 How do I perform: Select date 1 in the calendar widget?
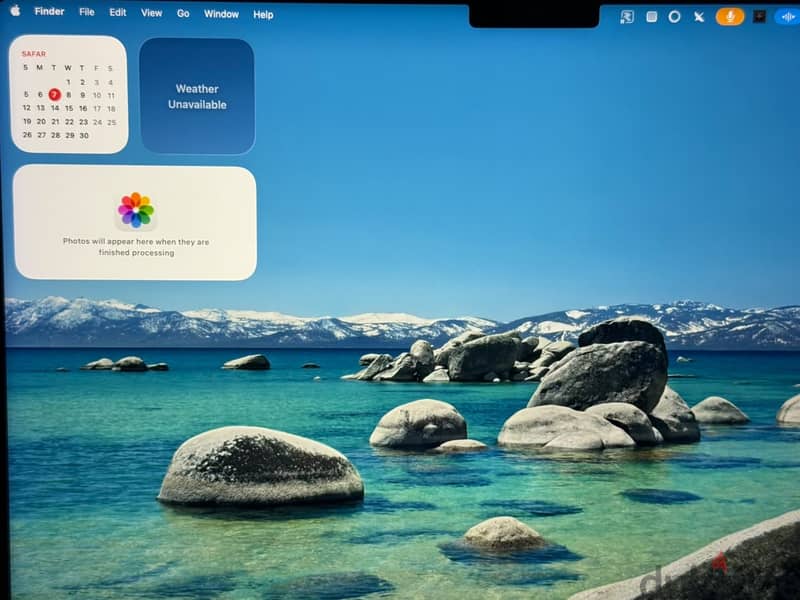click(x=68, y=82)
